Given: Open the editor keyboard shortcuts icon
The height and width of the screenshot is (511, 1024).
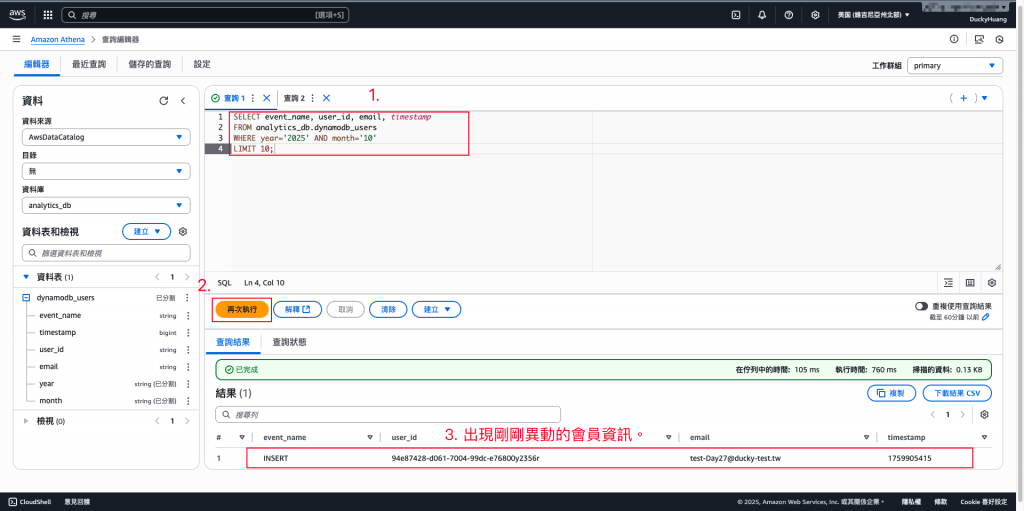Looking at the screenshot, I should (x=970, y=283).
